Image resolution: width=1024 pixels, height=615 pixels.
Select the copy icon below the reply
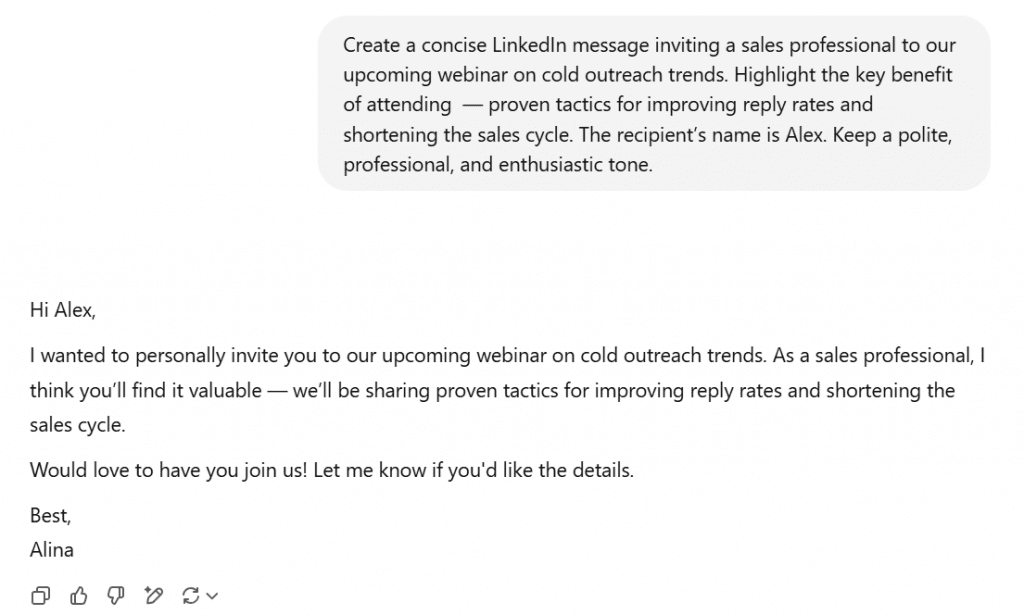[41, 595]
